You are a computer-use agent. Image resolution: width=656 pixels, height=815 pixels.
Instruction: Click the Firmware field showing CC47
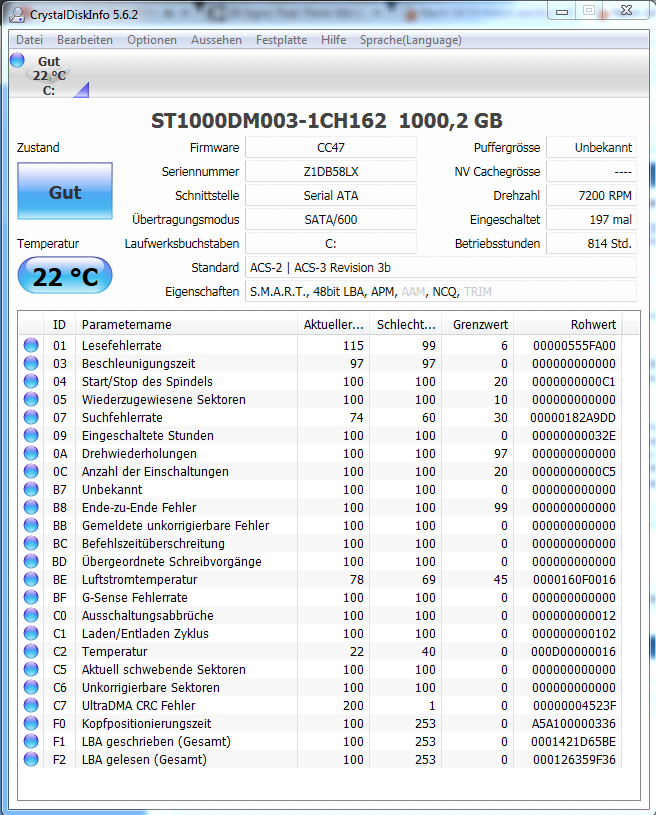331,148
